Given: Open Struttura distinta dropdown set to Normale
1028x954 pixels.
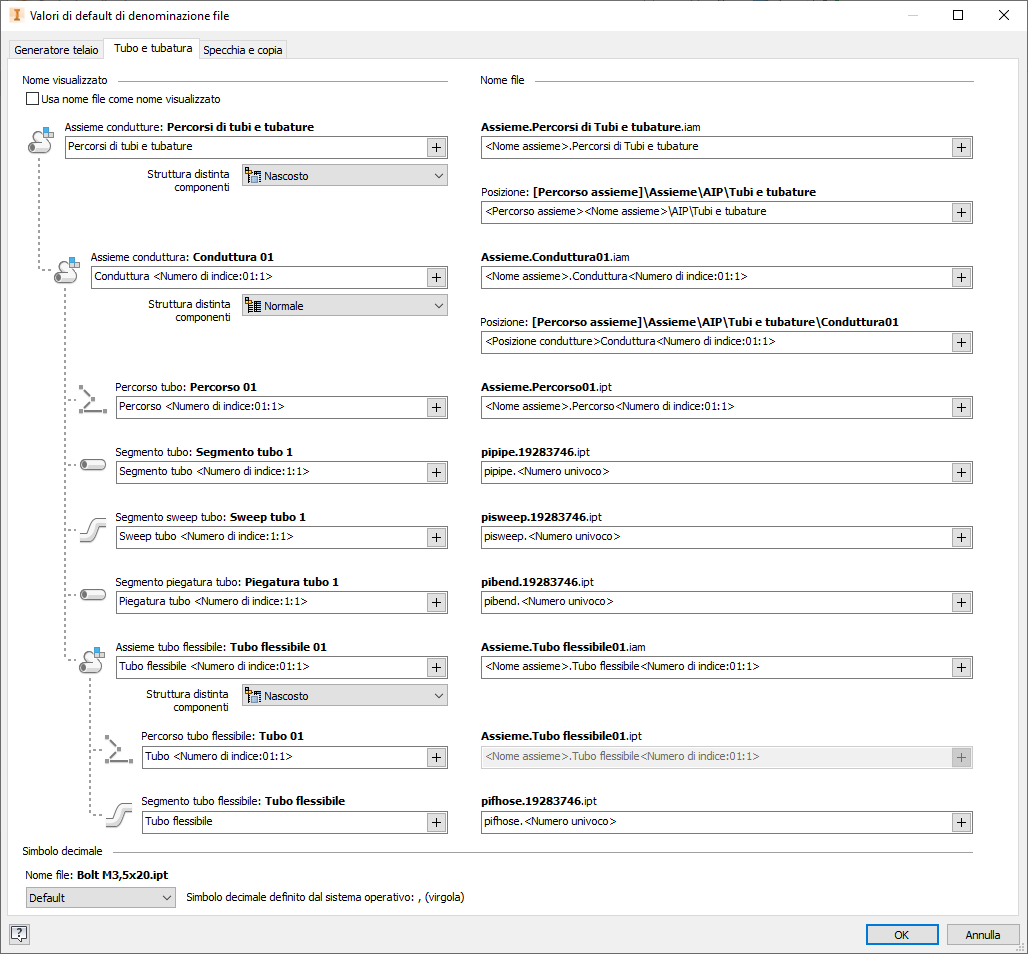Looking at the screenshot, I should click(x=345, y=306).
